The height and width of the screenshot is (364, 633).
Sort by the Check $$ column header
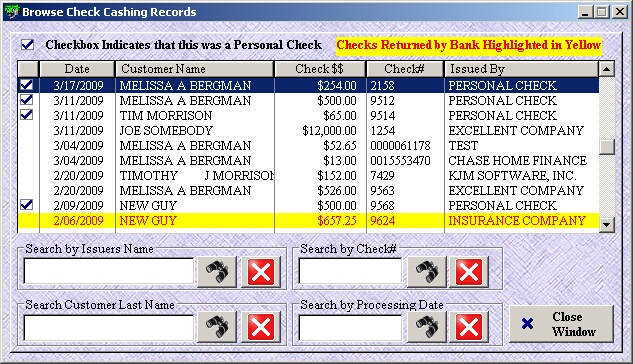320,69
